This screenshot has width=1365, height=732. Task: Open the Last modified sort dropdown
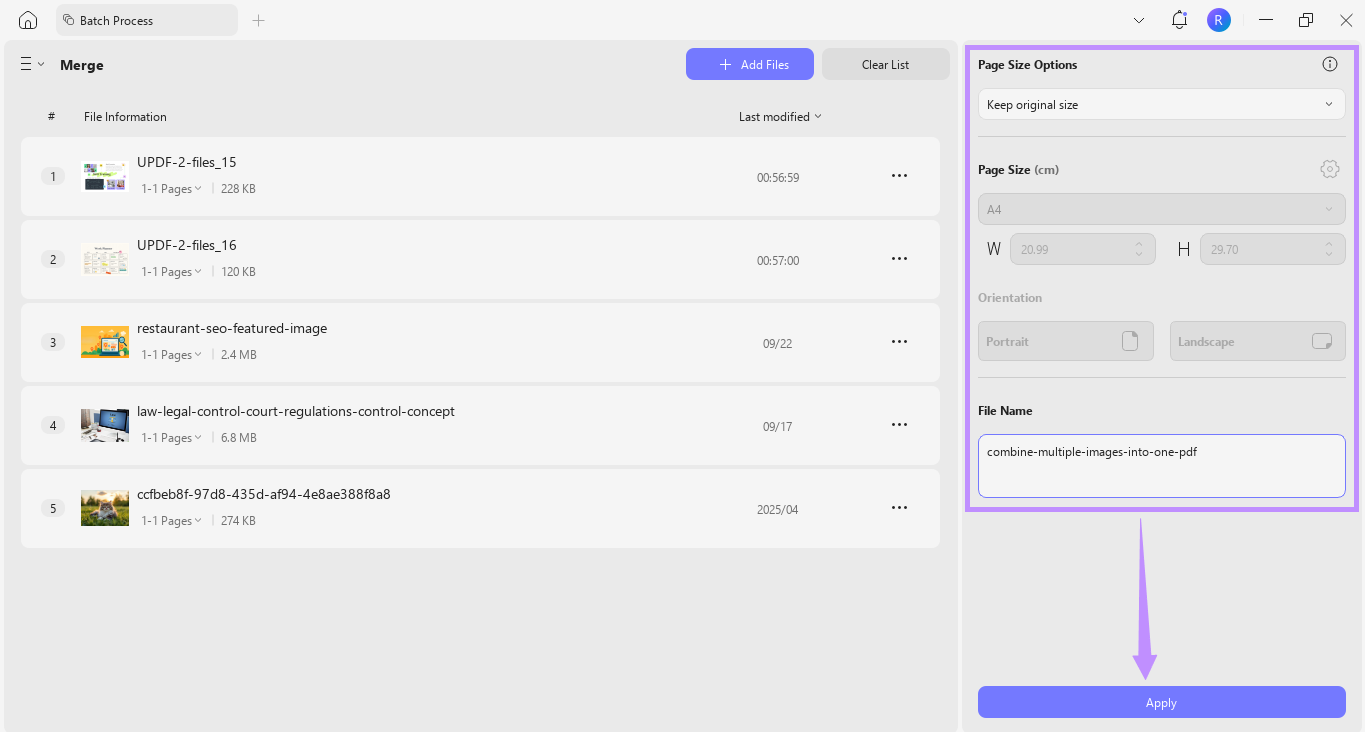(x=779, y=116)
